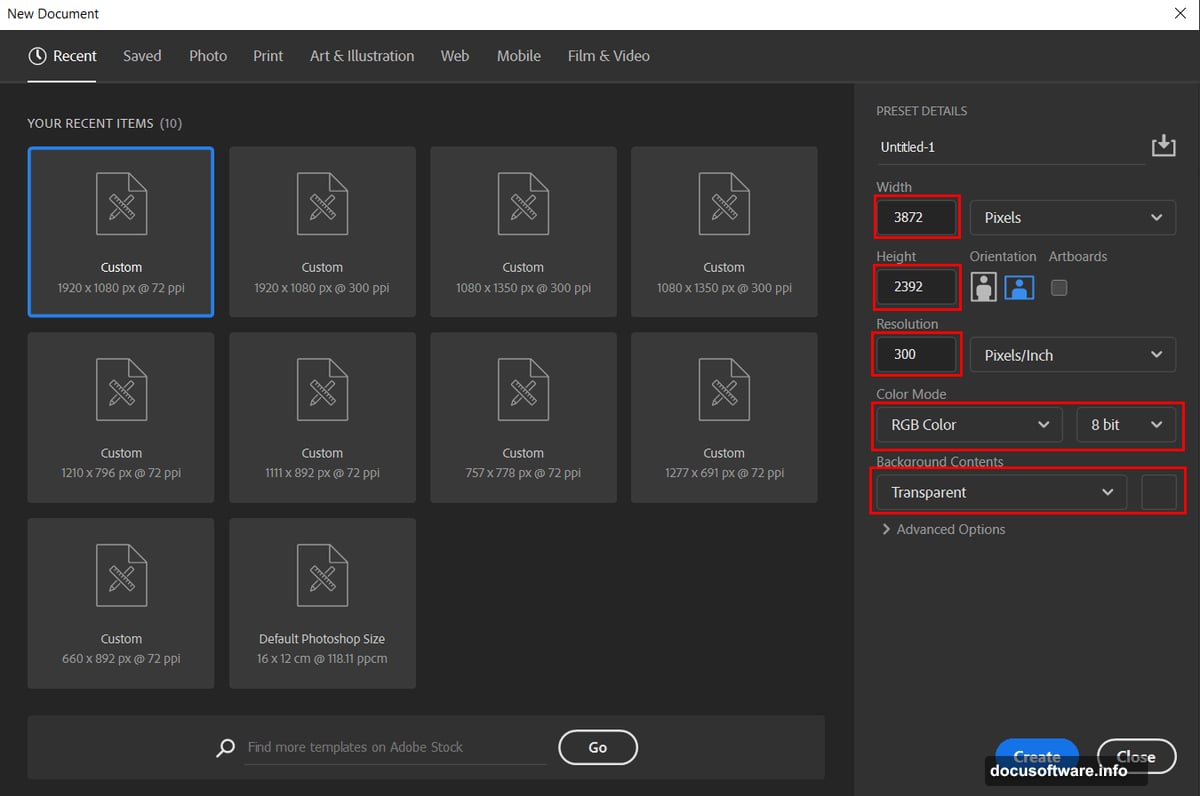The height and width of the screenshot is (796, 1200).
Task: Click the Go button for Adobe Stock templates
Action: point(597,747)
